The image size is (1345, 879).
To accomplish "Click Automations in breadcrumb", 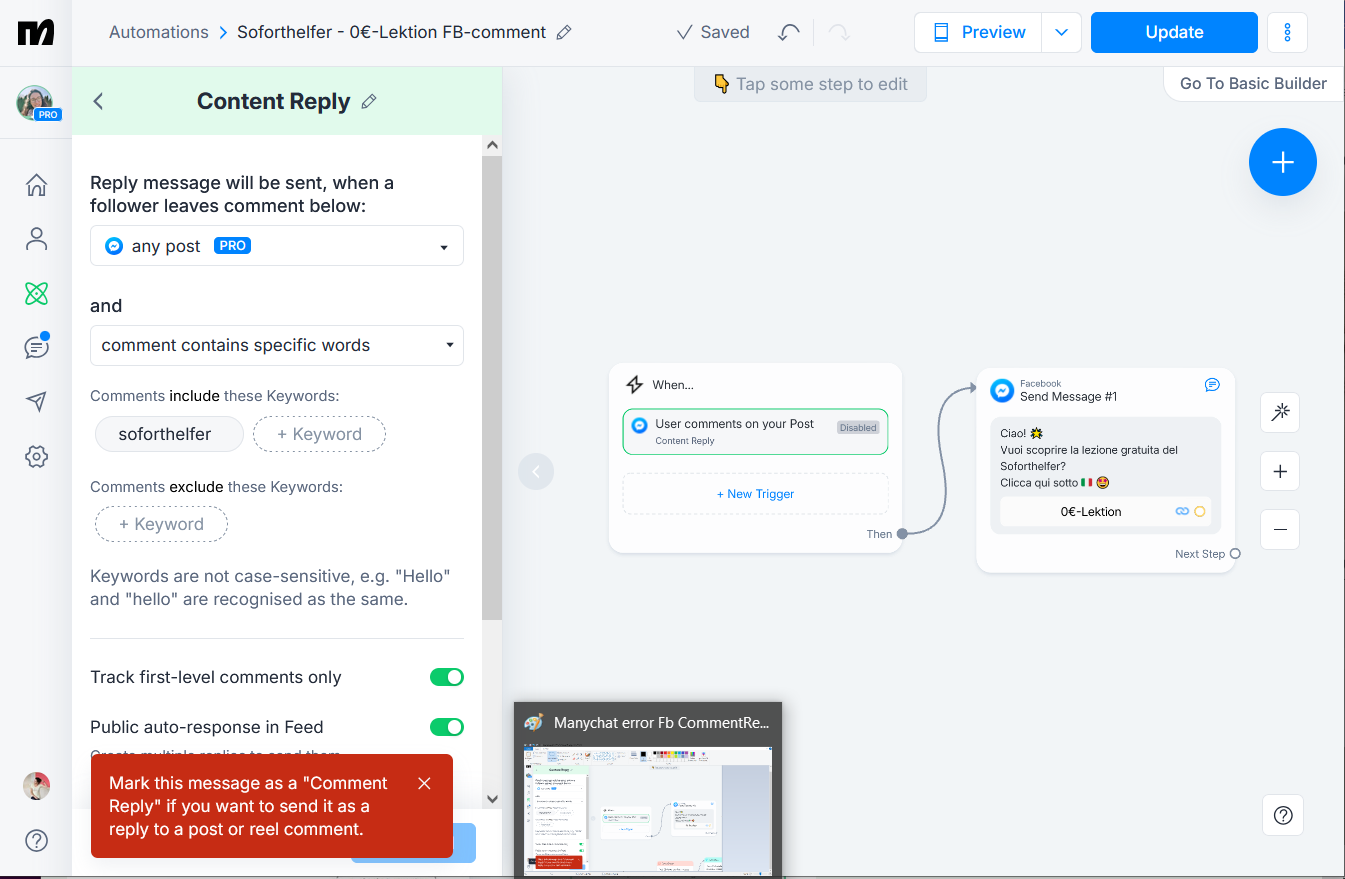I will 158,32.
